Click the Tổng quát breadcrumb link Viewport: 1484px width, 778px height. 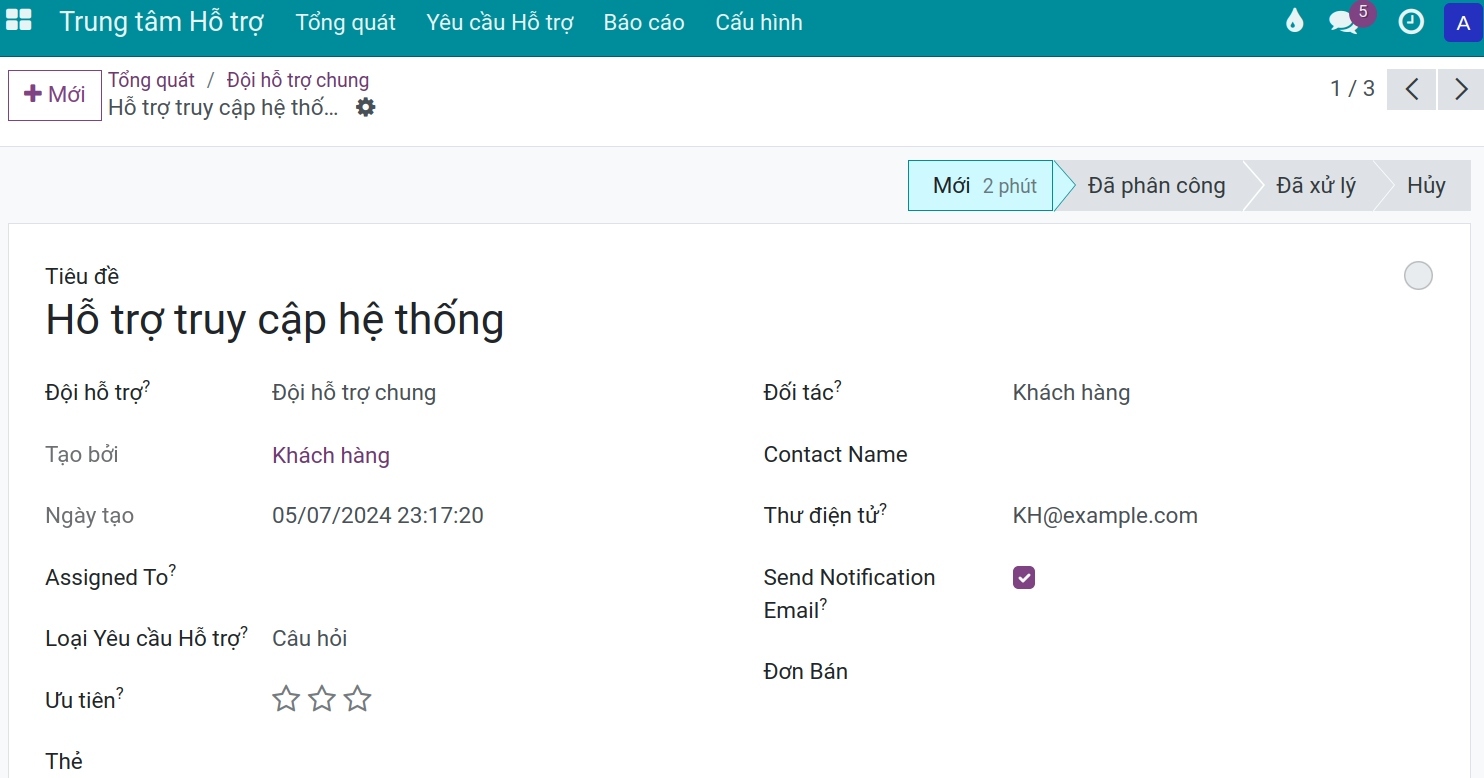151,80
